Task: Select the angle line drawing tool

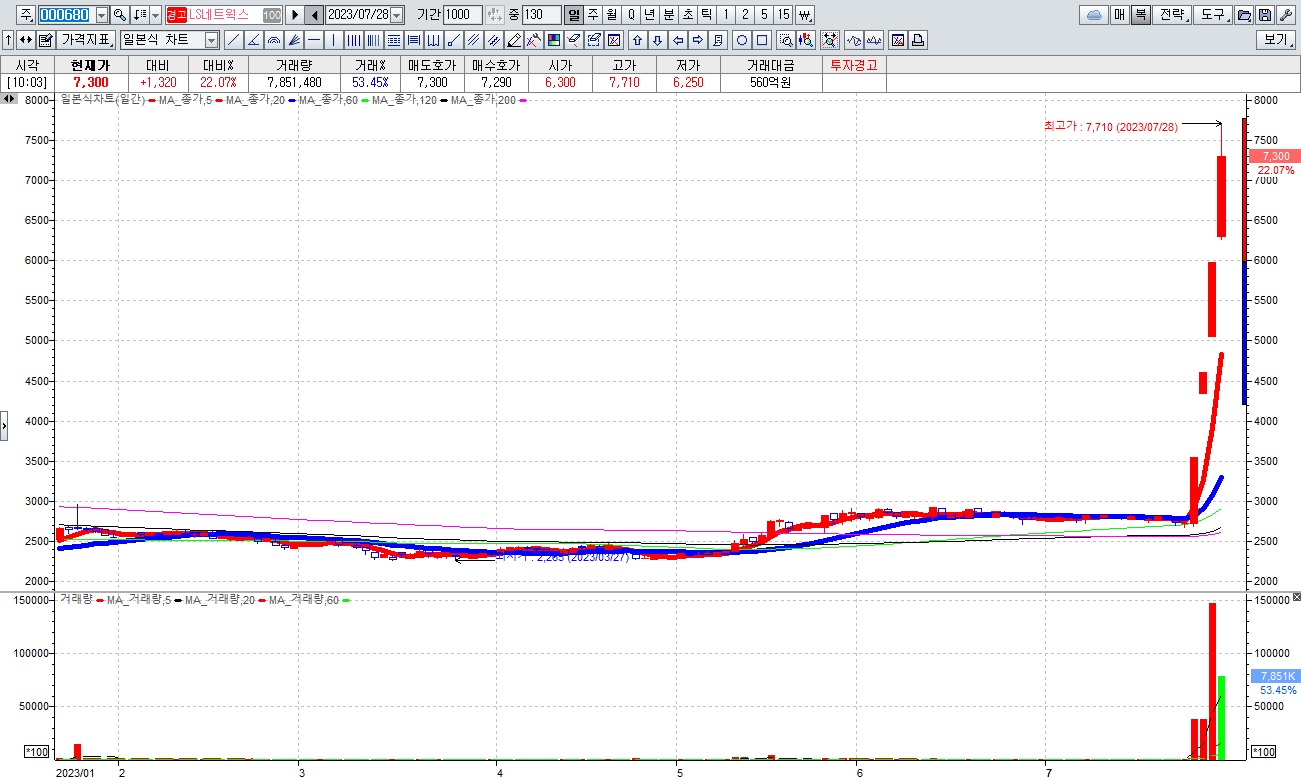Action: click(x=254, y=40)
